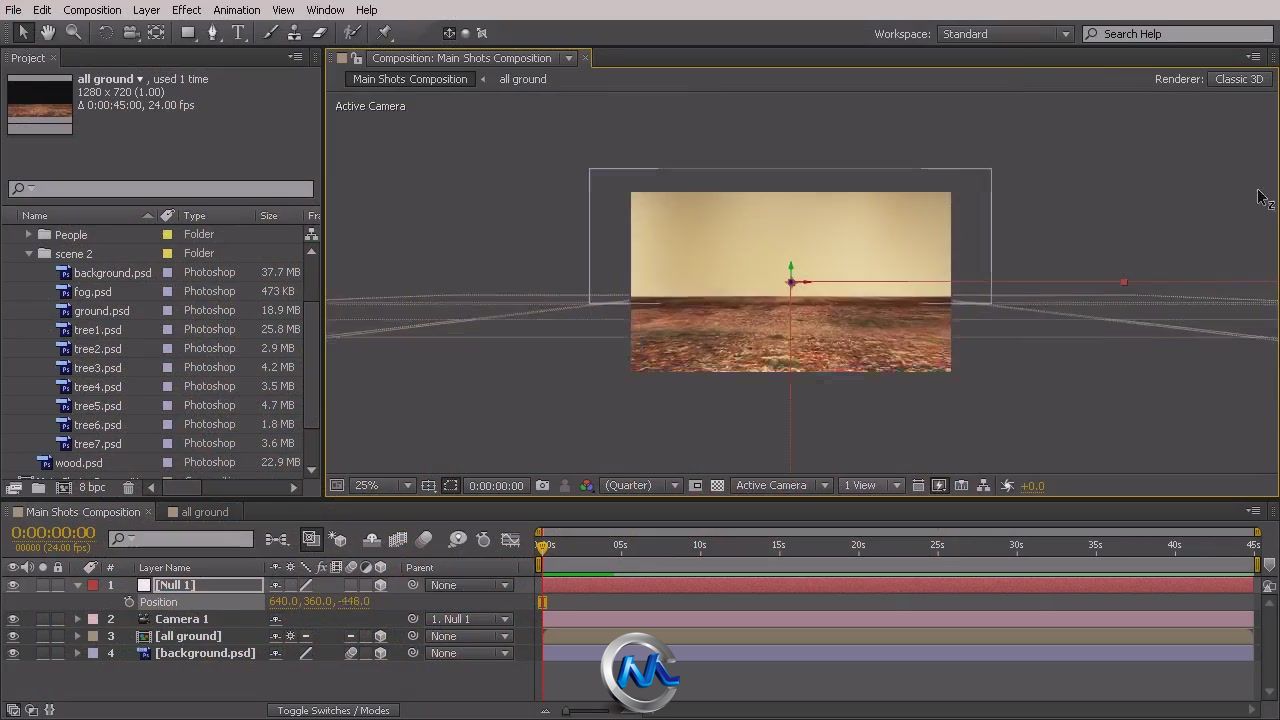Click the Toggle Switches / Modes button
Screen dimensions: 1280x720
click(x=334, y=710)
